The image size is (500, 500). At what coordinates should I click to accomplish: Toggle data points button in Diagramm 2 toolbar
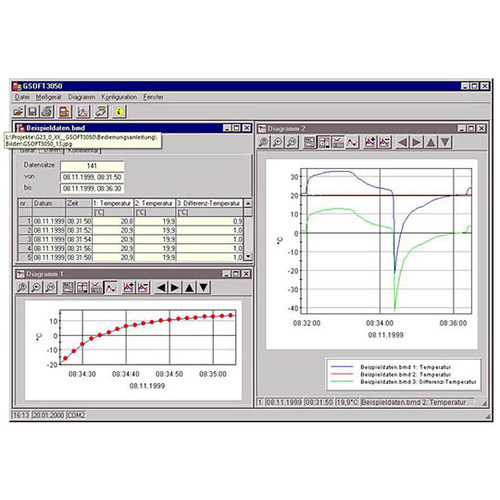tap(338, 142)
